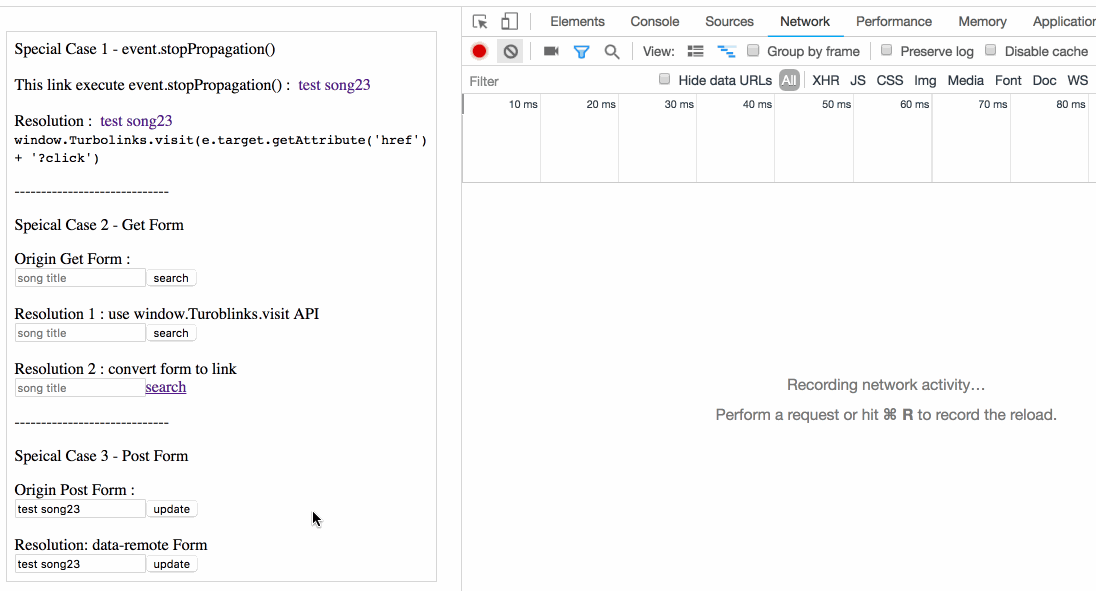Viewport: 1096px width, 591px height.
Task: Click the capture screenshots camera icon
Action: pos(551,51)
